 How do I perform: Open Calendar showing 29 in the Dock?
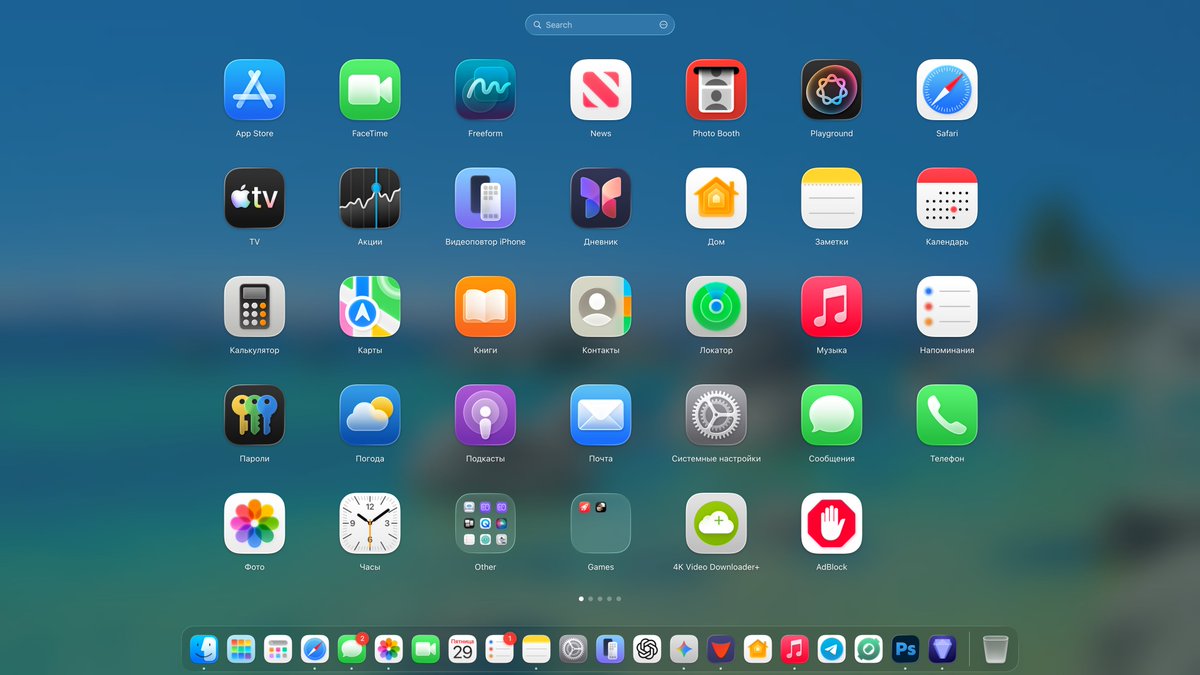coord(462,649)
